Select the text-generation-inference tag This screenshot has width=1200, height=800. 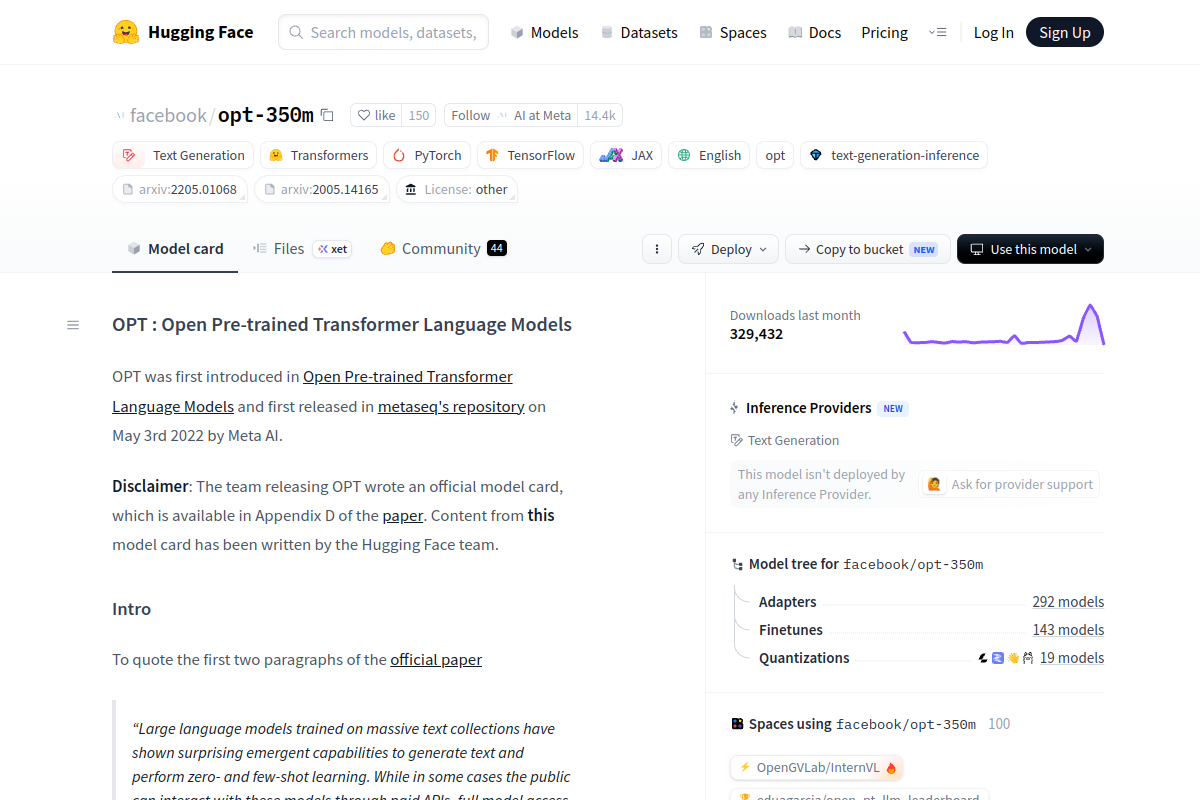tap(894, 155)
